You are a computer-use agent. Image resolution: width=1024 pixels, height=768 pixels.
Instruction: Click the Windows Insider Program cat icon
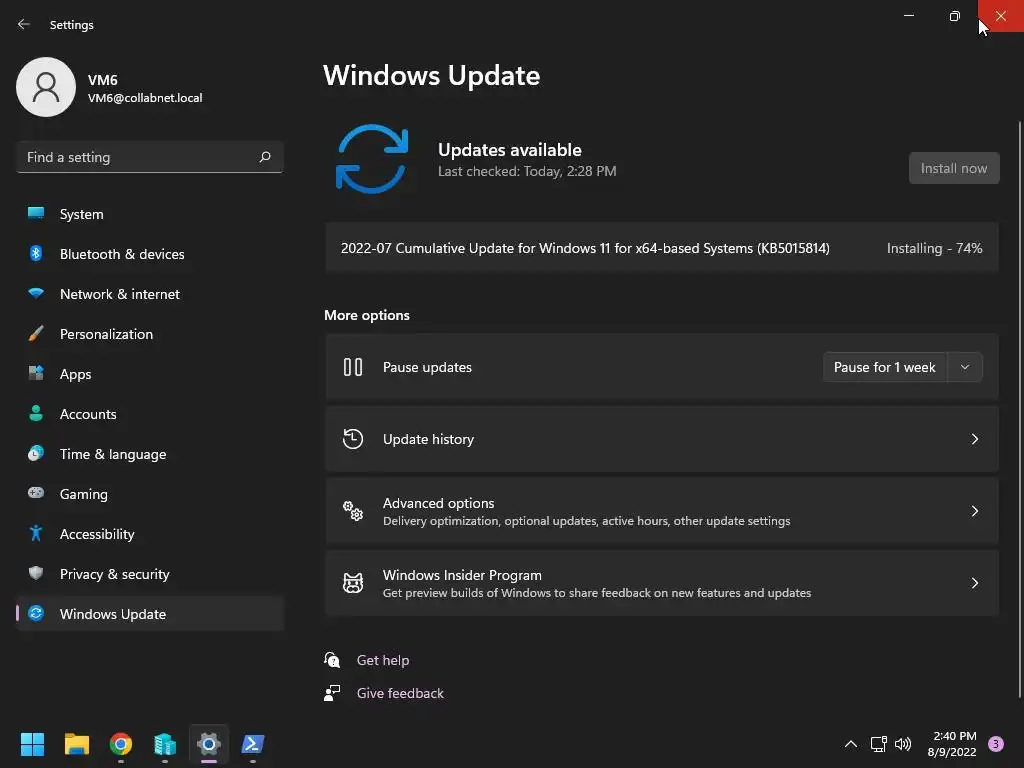click(x=353, y=583)
